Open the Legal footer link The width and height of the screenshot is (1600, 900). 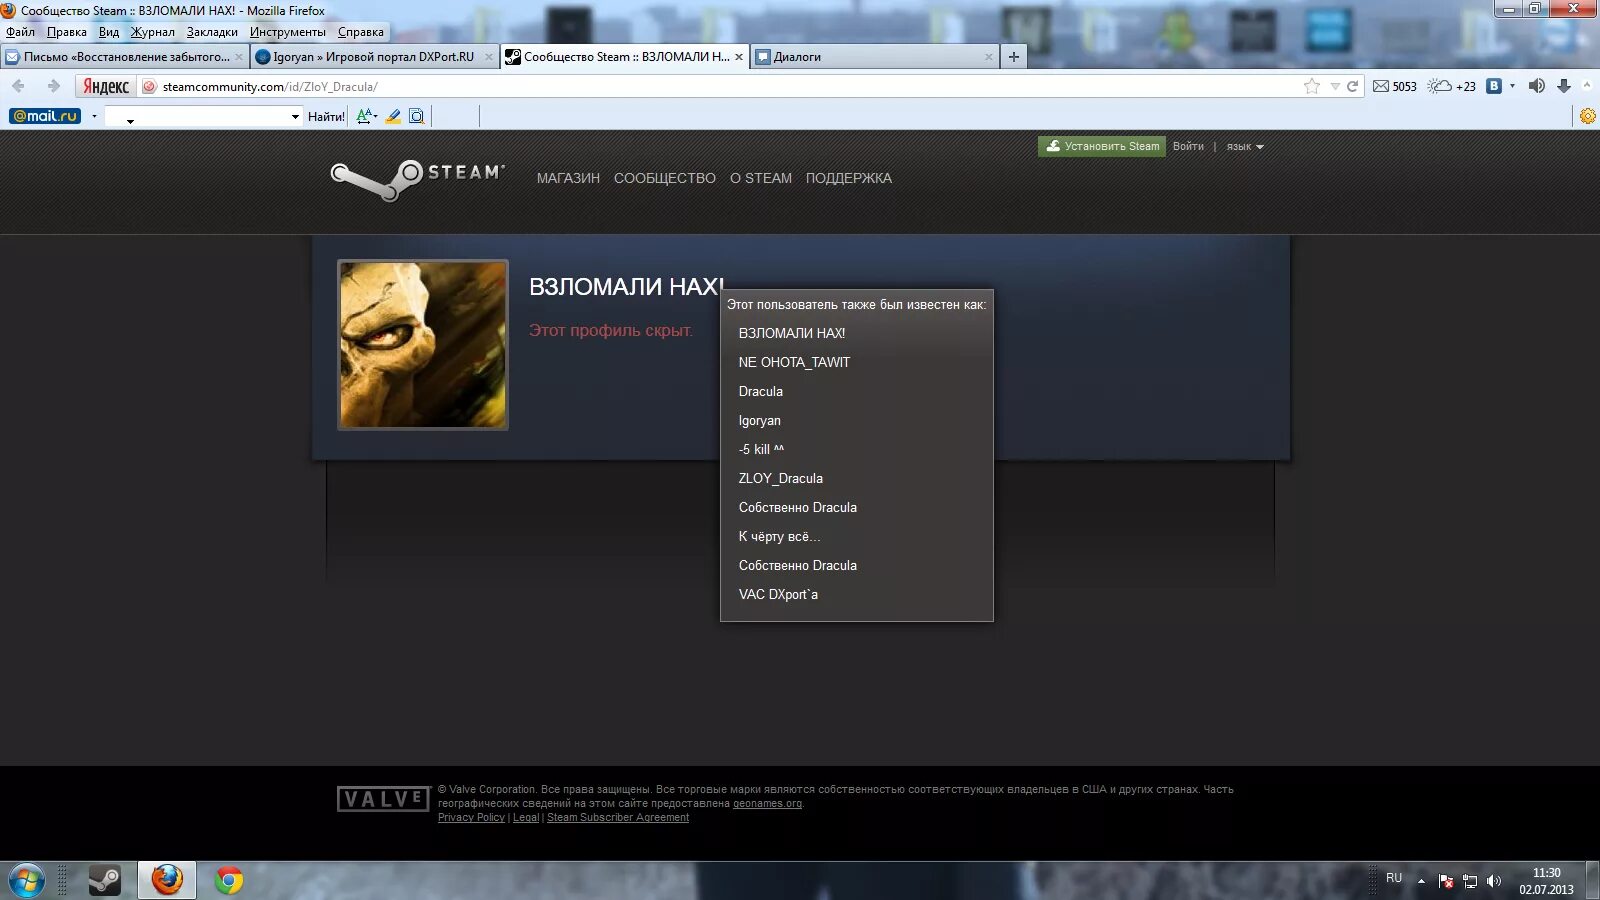pos(526,817)
